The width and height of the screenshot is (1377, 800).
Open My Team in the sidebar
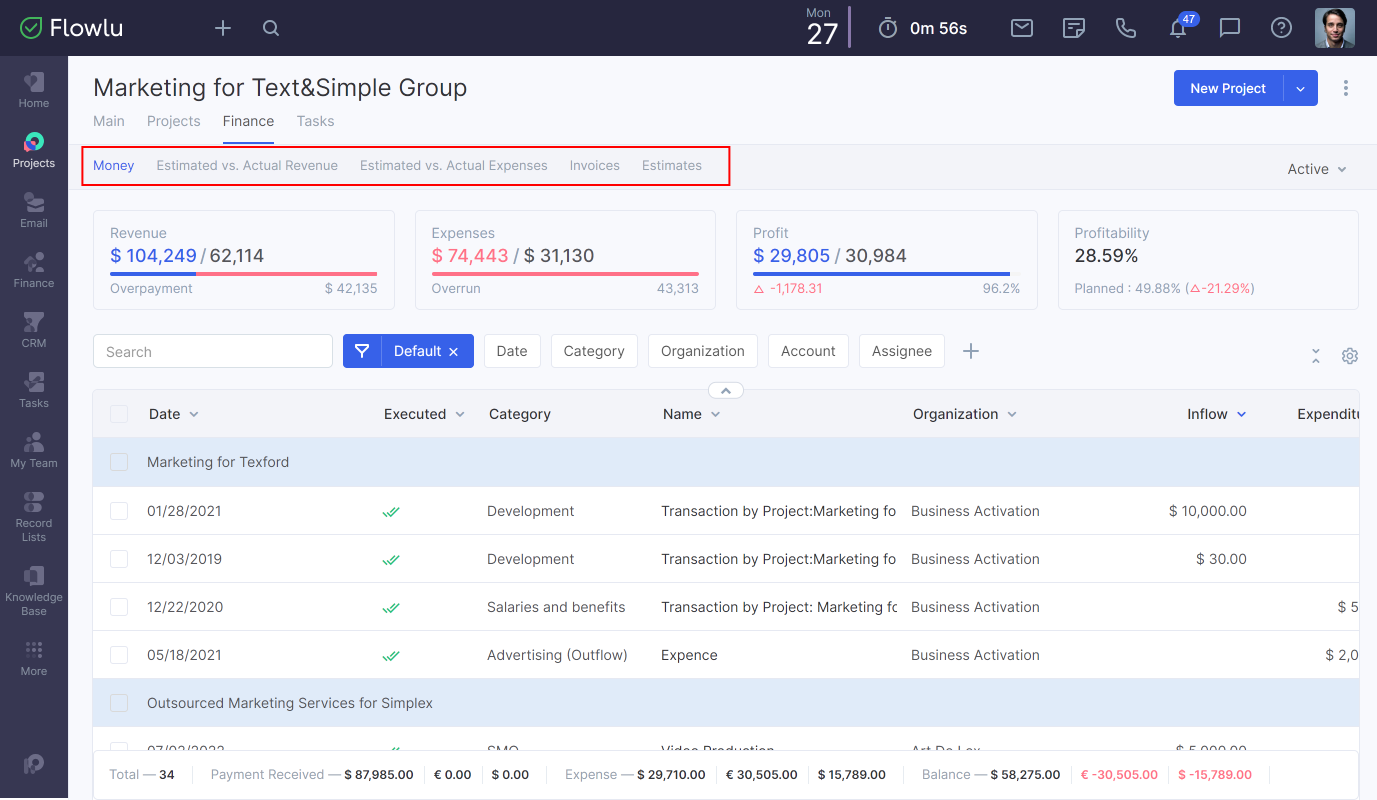pyautogui.click(x=34, y=450)
